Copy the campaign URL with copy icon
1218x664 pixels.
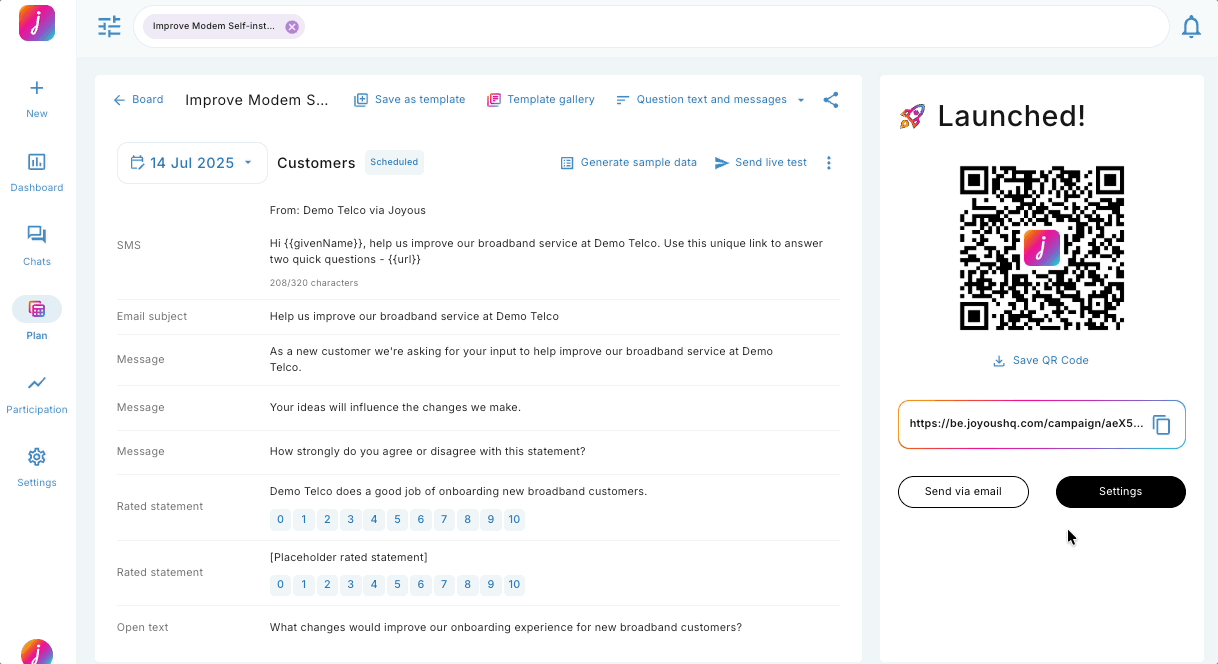[x=1161, y=425]
